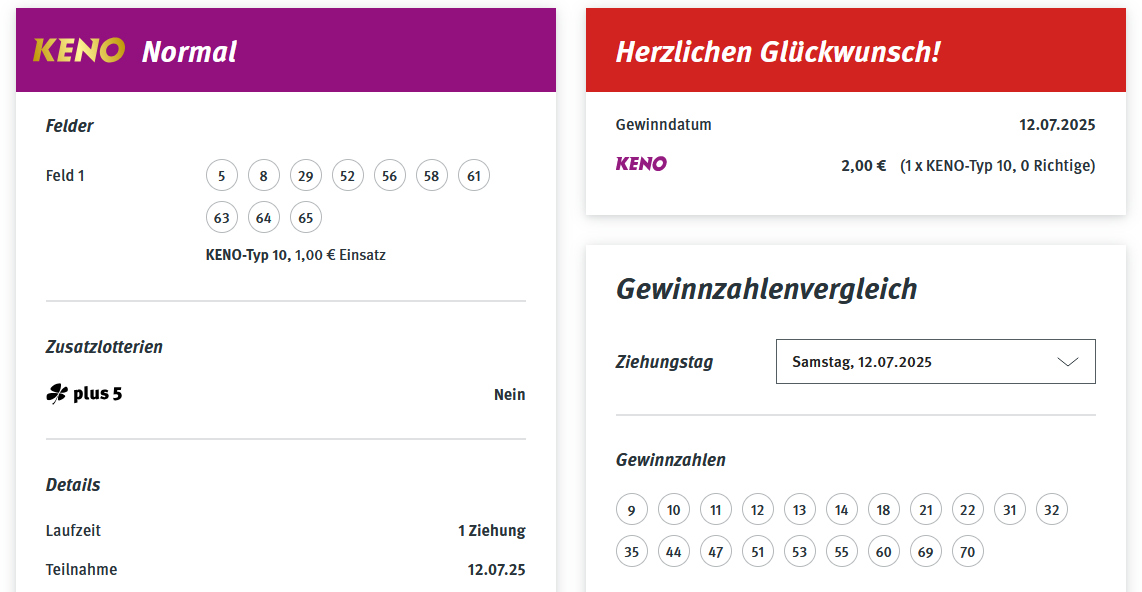The image size is (1142, 592).
Task: Pick winning number ball 18
Action: [883, 510]
